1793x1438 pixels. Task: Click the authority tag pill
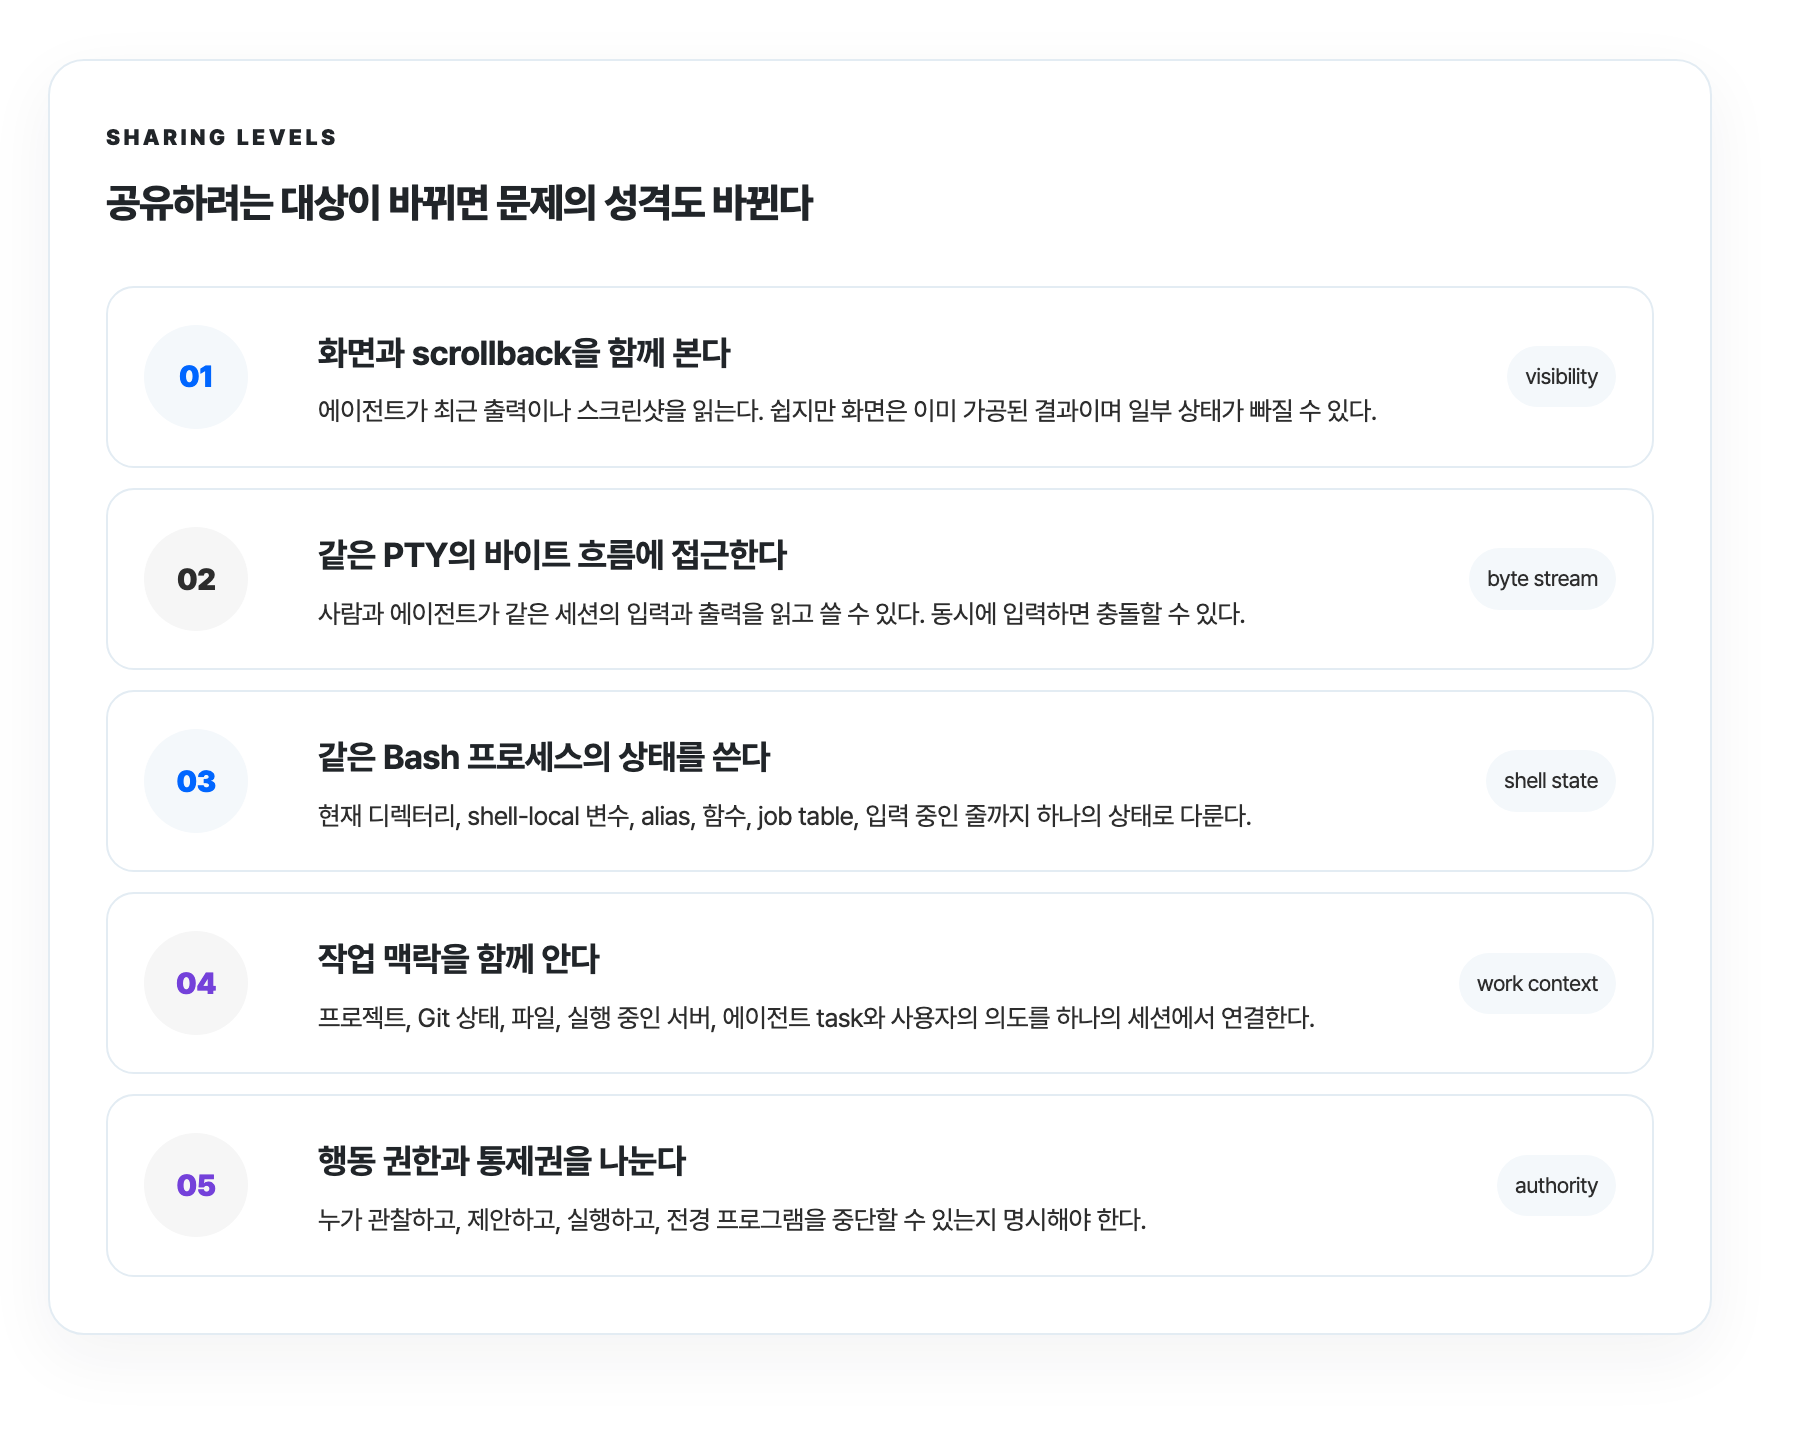tap(1556, 1185)
